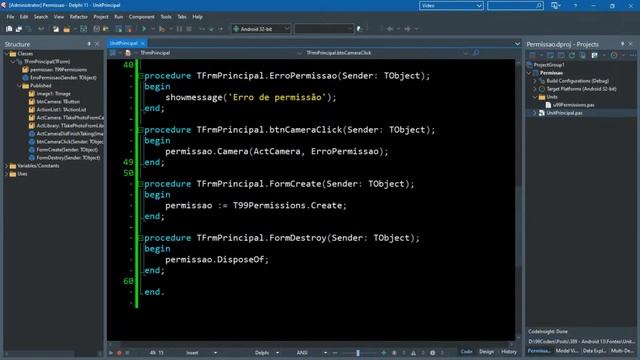Select the Model View bottom tab
Image resolution: width=640 pixels, height=360 pixels.
pos(567,351)
